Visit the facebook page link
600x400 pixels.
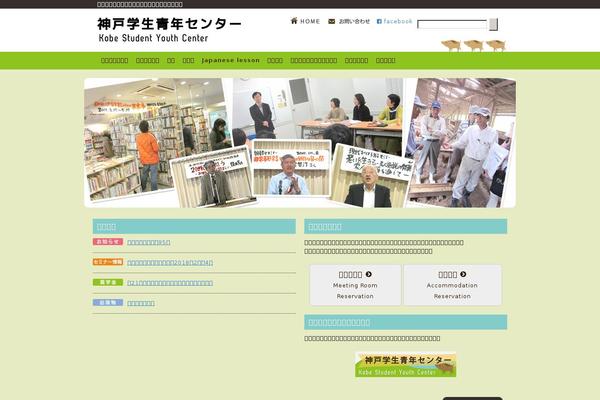(395, 21)
